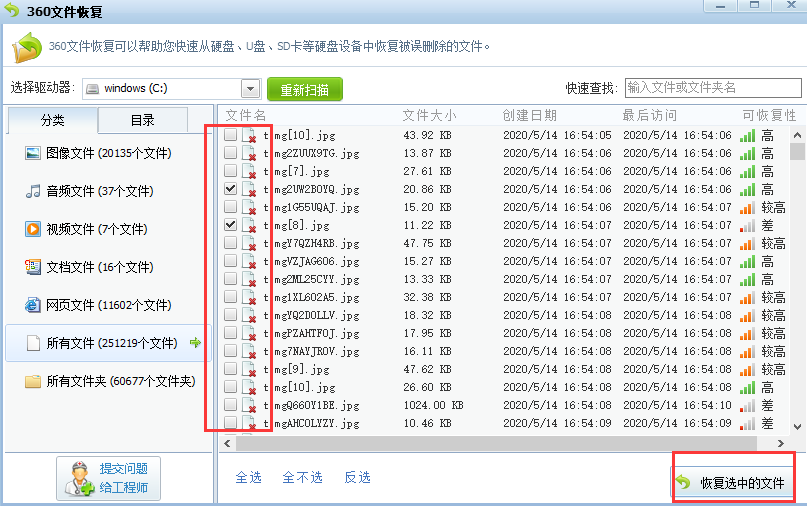
Task: Select the image files category icon
Action: pyautogui.click(x=33, y=153)
